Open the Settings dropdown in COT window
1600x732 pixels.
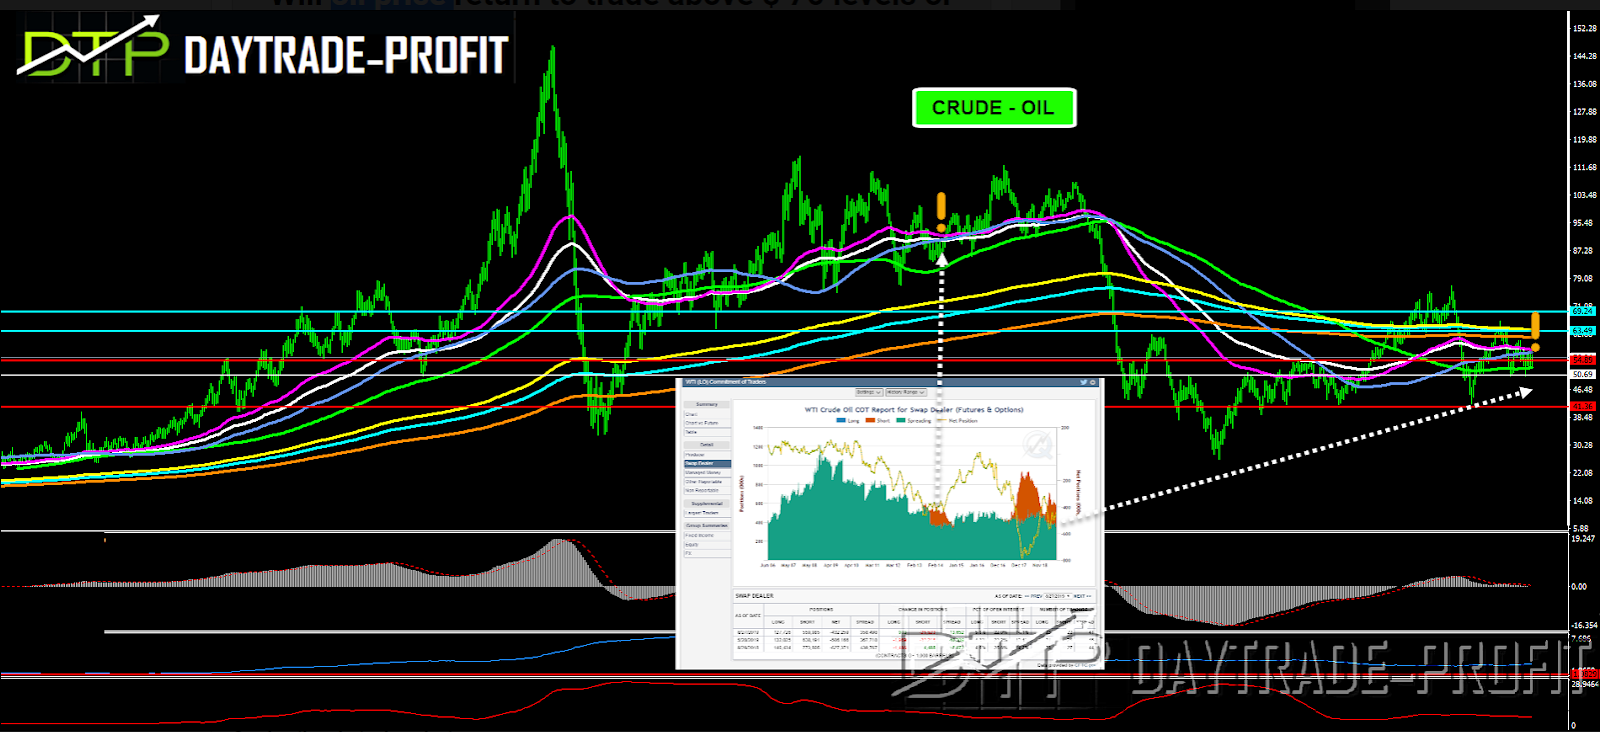pyautogui.click(x=869, y=392)
